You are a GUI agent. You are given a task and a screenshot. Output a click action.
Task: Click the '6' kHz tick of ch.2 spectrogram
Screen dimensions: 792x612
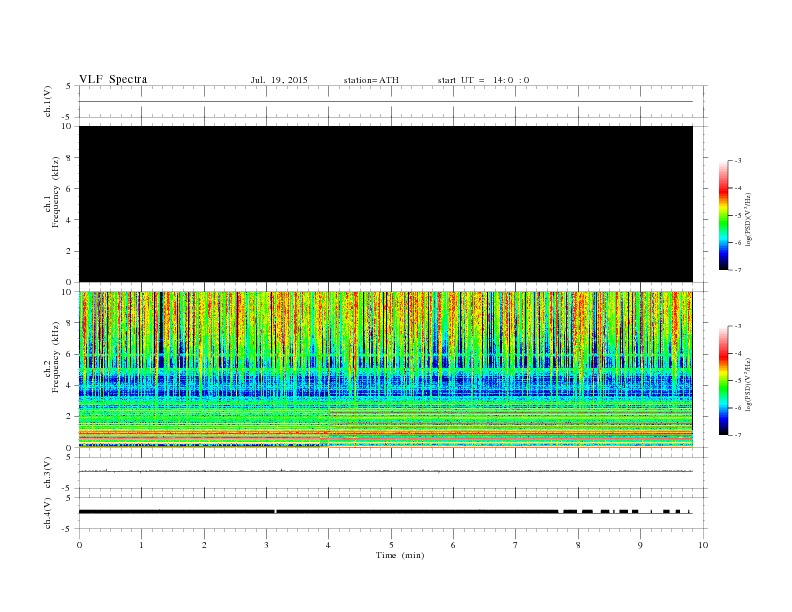(x=70, y=354)
